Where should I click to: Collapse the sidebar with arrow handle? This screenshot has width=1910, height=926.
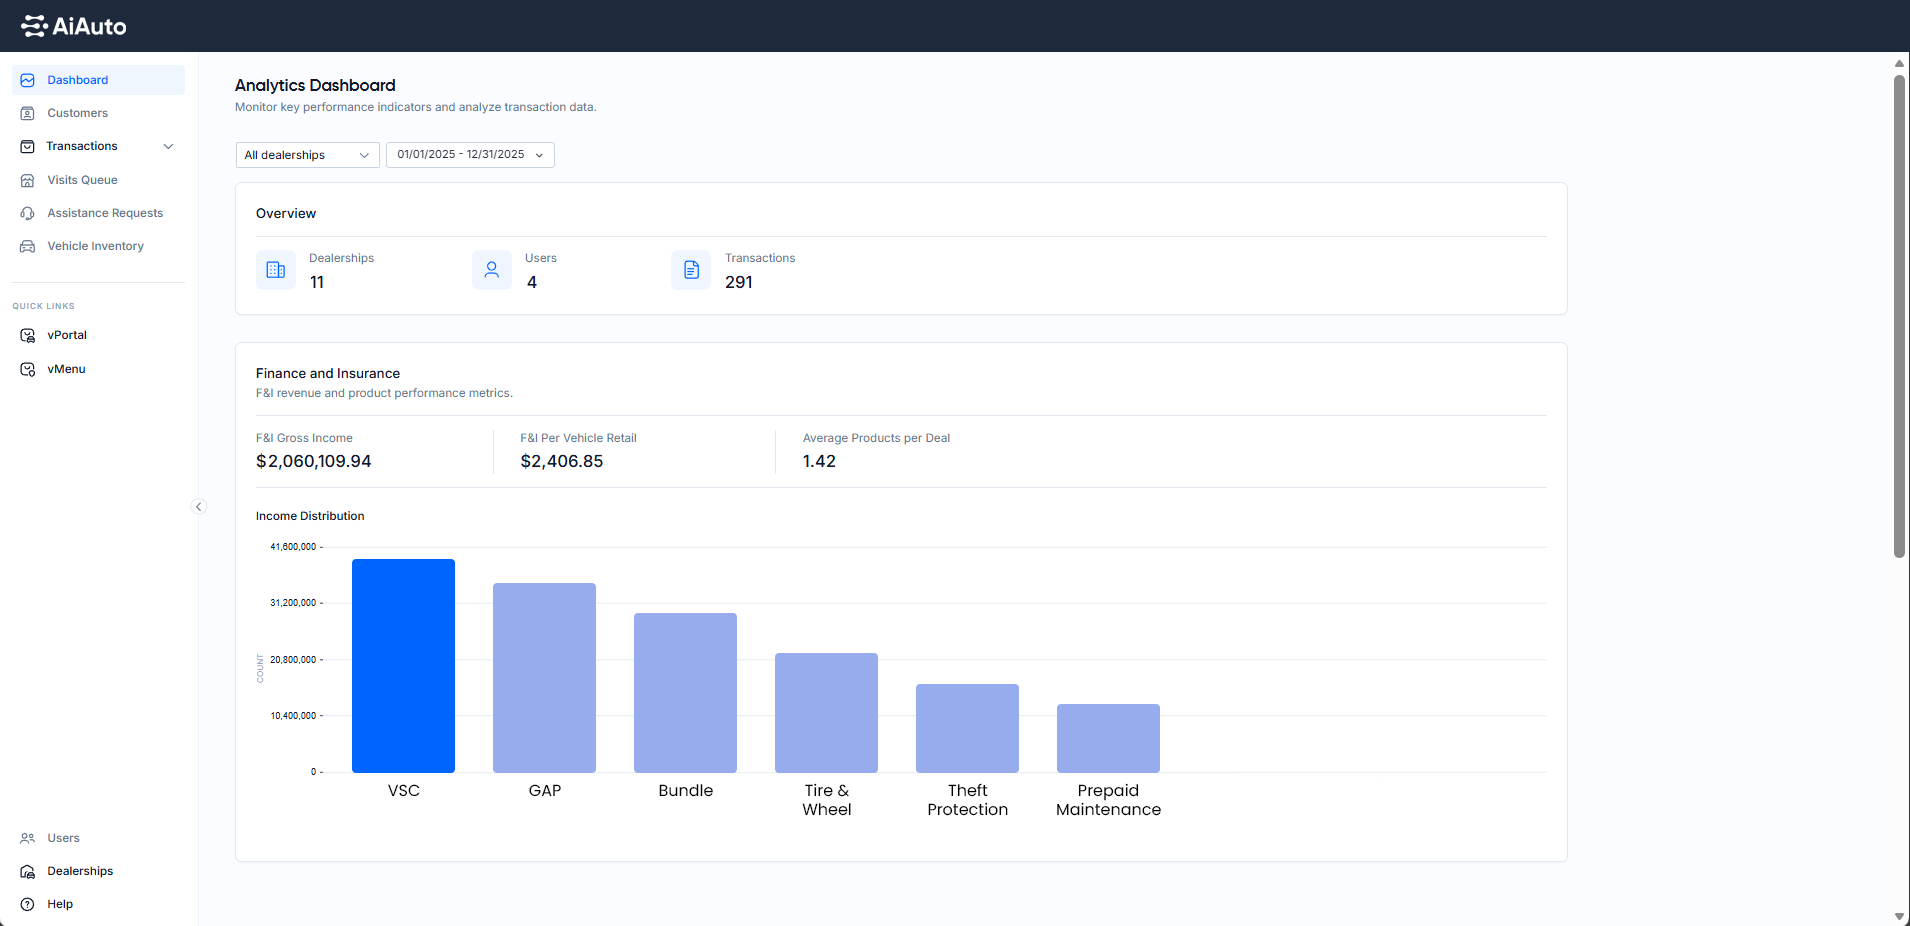coord(198,507)
